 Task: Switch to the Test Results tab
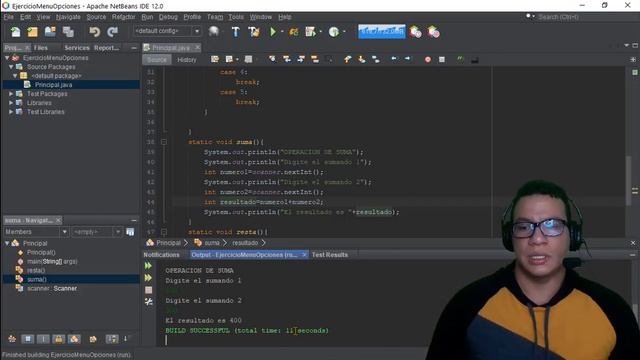click(x=330, y=255)
